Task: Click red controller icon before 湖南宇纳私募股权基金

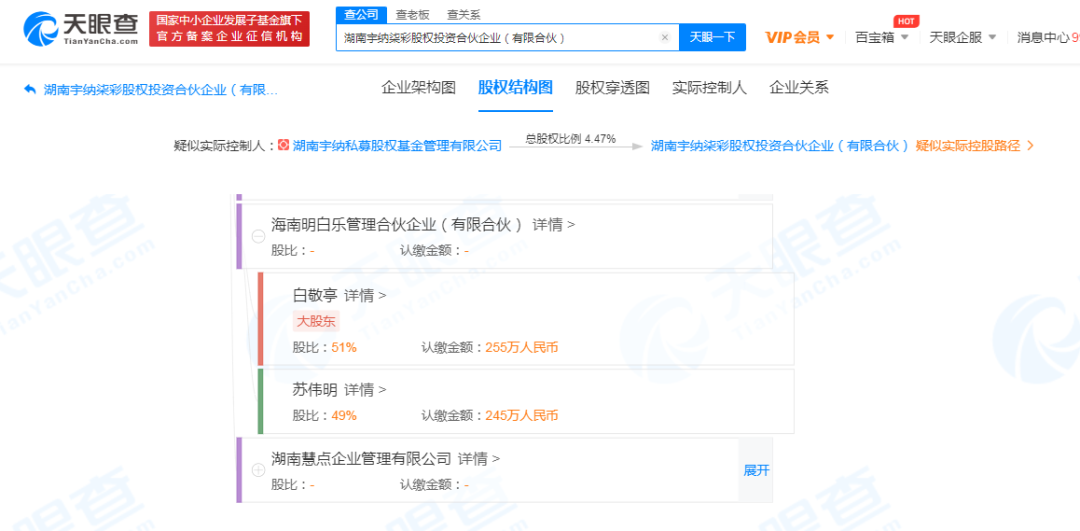Action: click(284, 145)
